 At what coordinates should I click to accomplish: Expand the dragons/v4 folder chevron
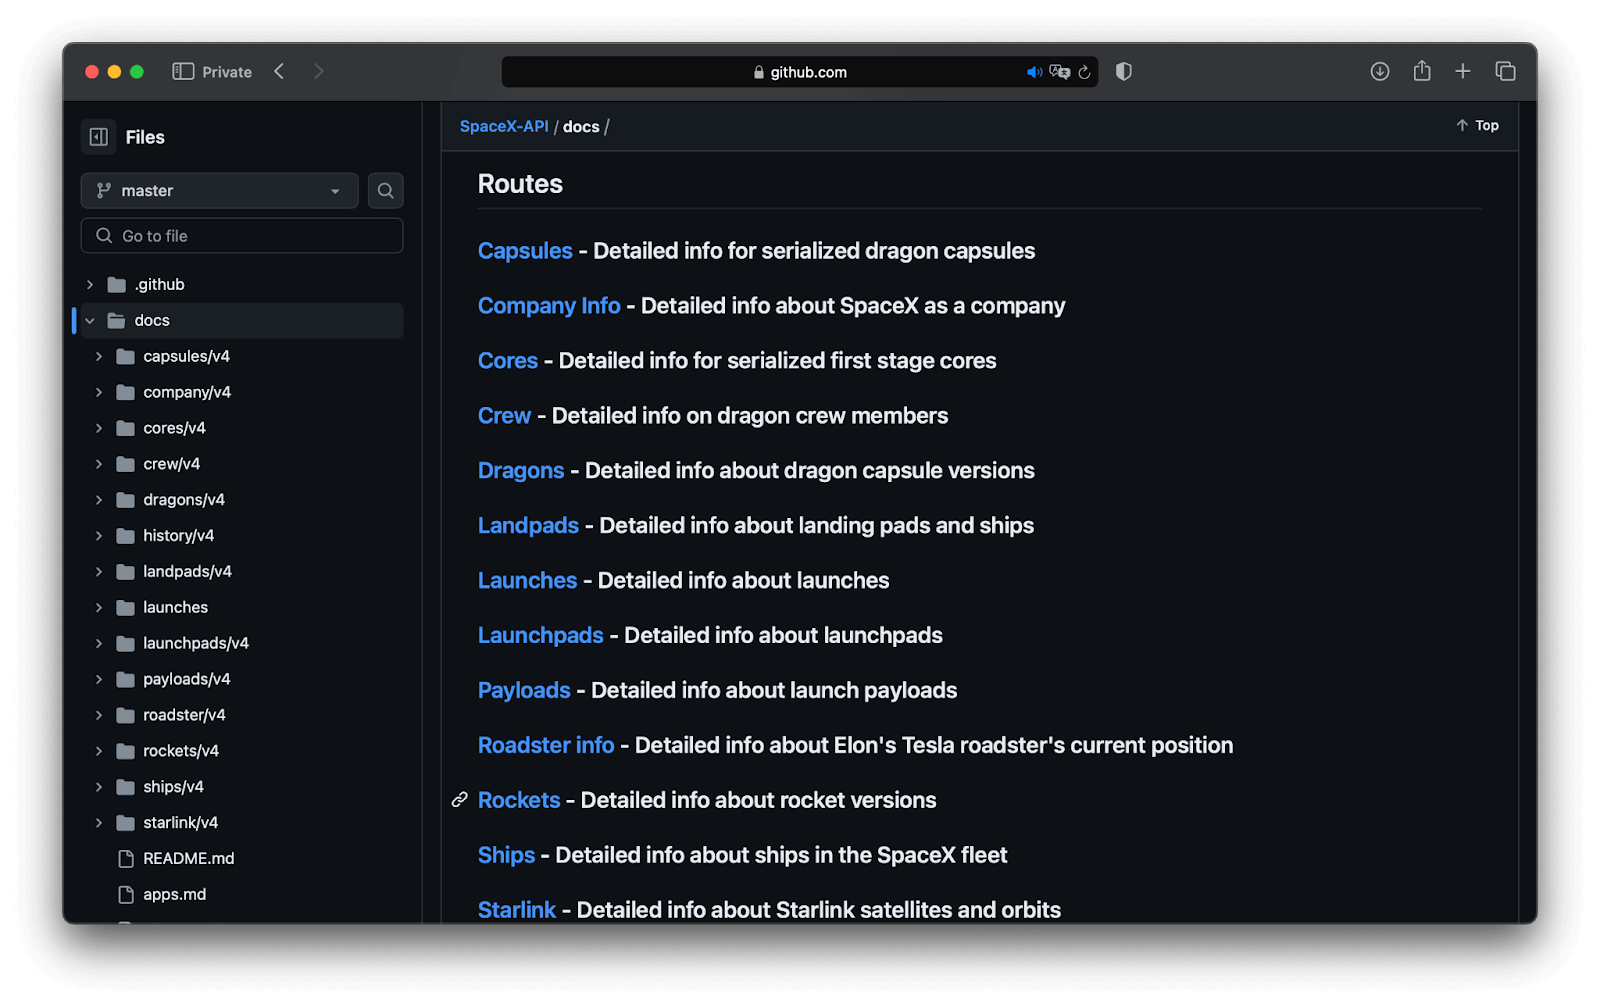click(98, 499)
